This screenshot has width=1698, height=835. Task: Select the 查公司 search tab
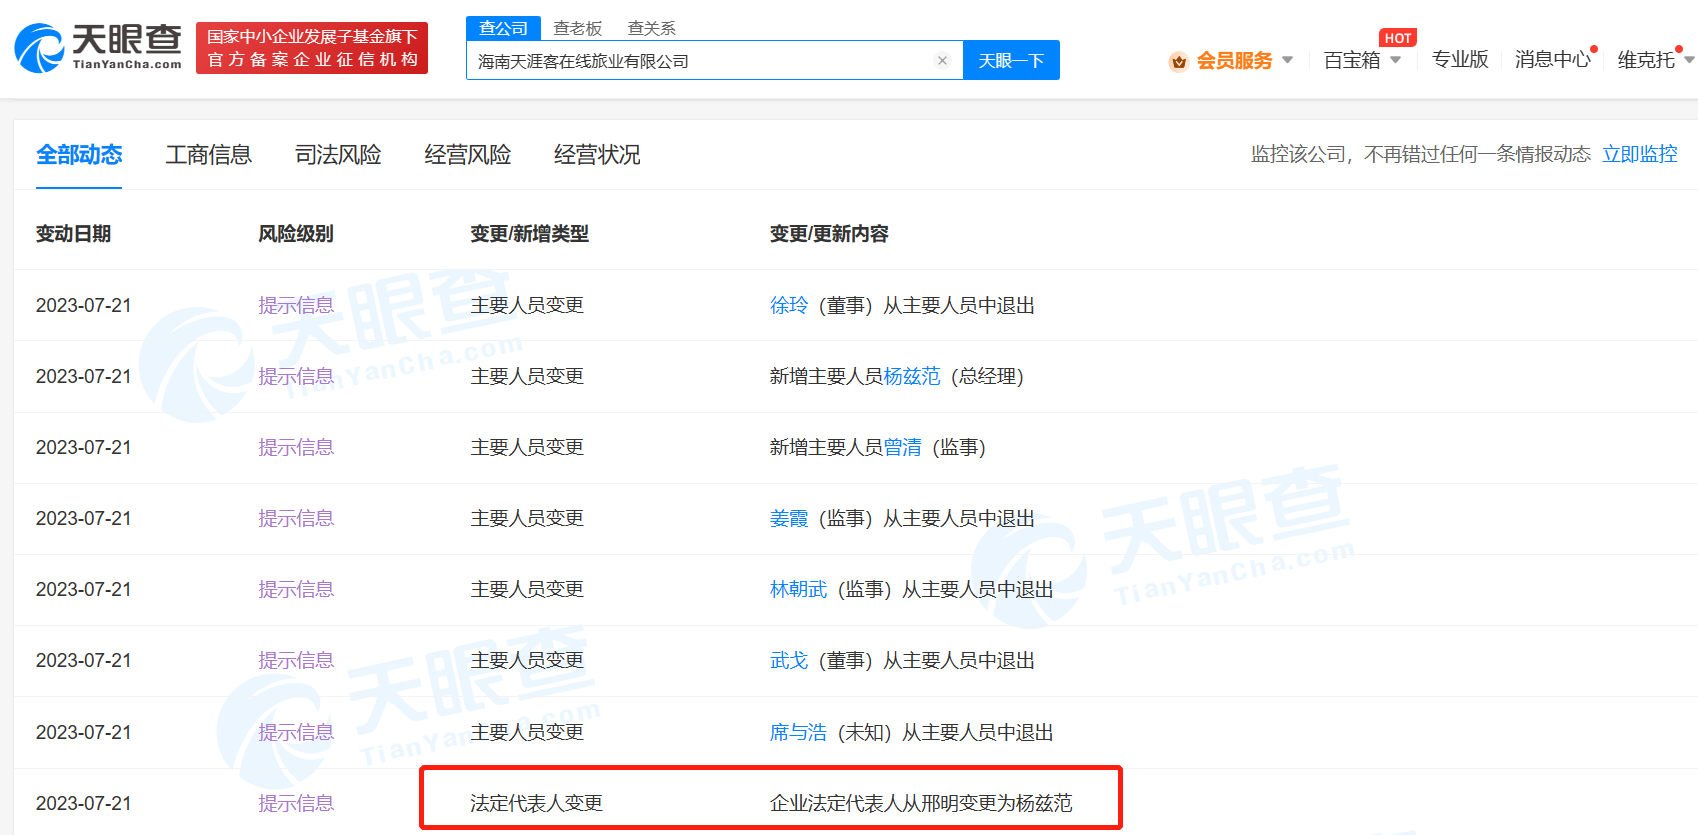[x=503, y=29]
